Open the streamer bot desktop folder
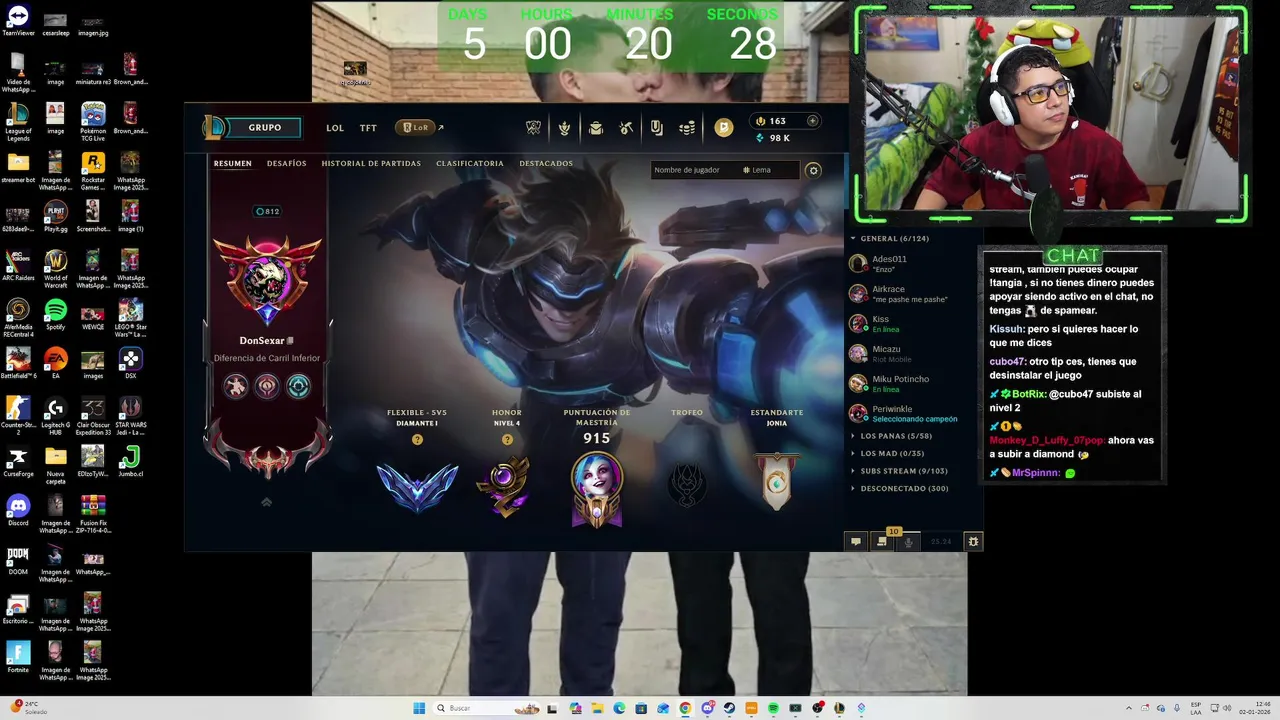 [x=18, y=168]
